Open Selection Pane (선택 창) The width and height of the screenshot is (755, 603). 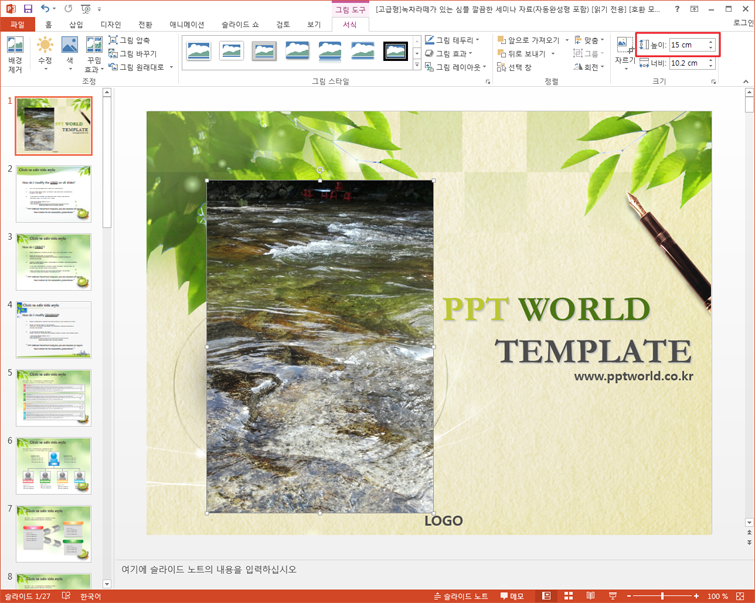[514, 67]
